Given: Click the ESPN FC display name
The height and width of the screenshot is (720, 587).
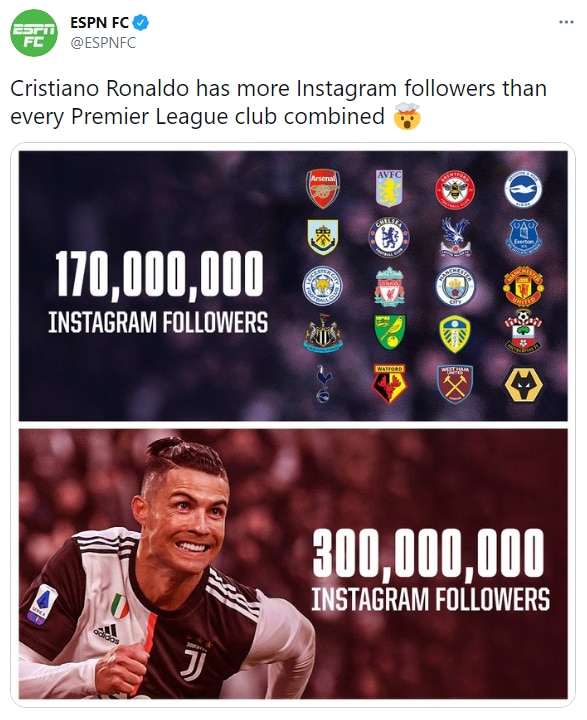Looking at the screenshot, I should click(x=99, y=22).
